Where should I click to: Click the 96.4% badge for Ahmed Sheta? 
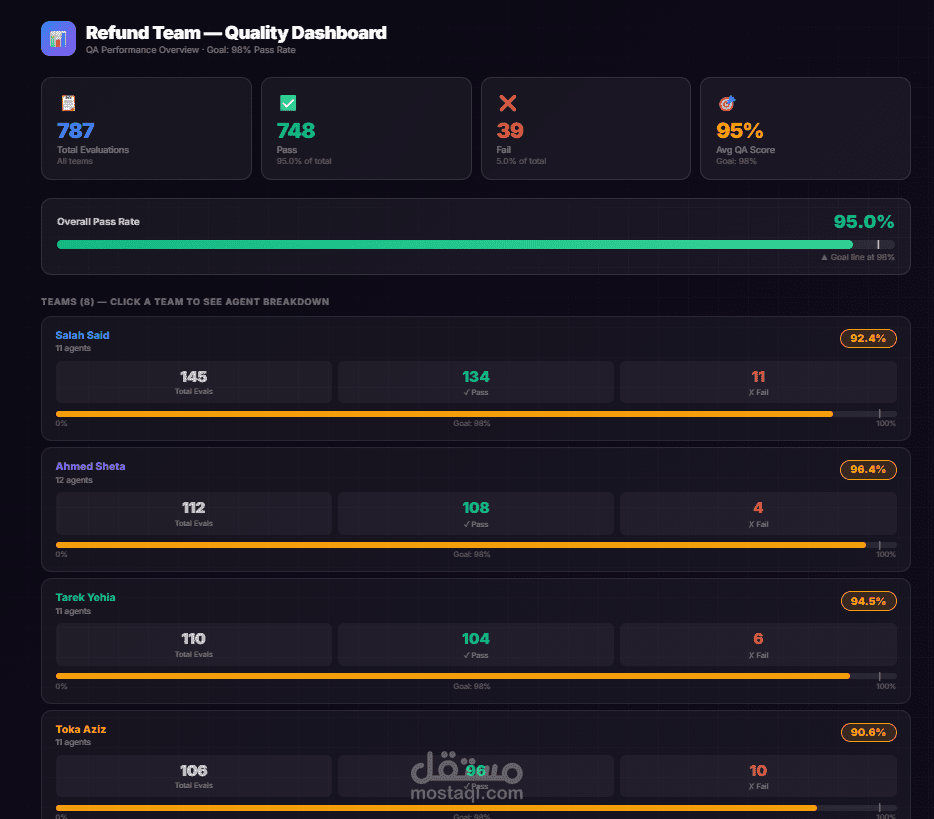pyautogui.click(x=868, y=469)
